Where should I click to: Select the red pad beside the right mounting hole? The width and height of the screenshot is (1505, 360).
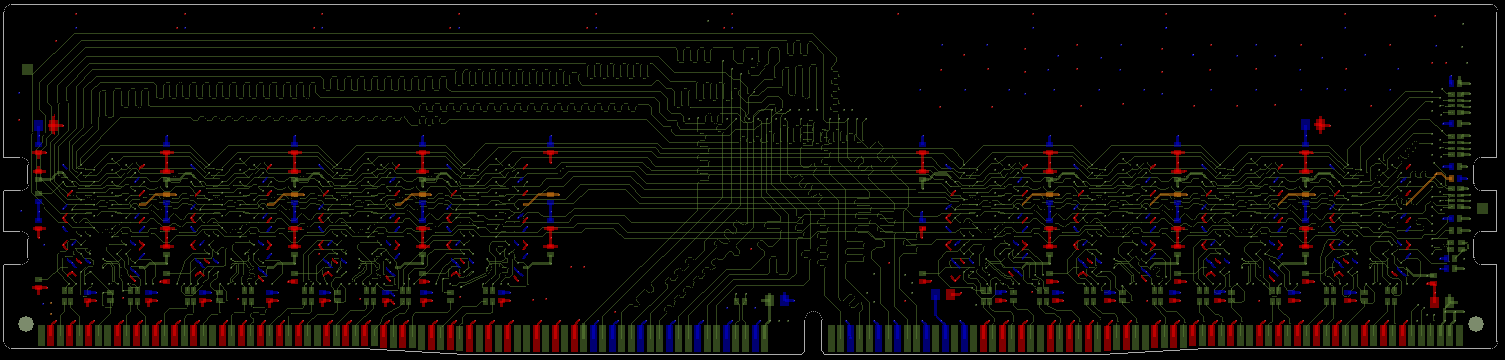pos(1434,302)
